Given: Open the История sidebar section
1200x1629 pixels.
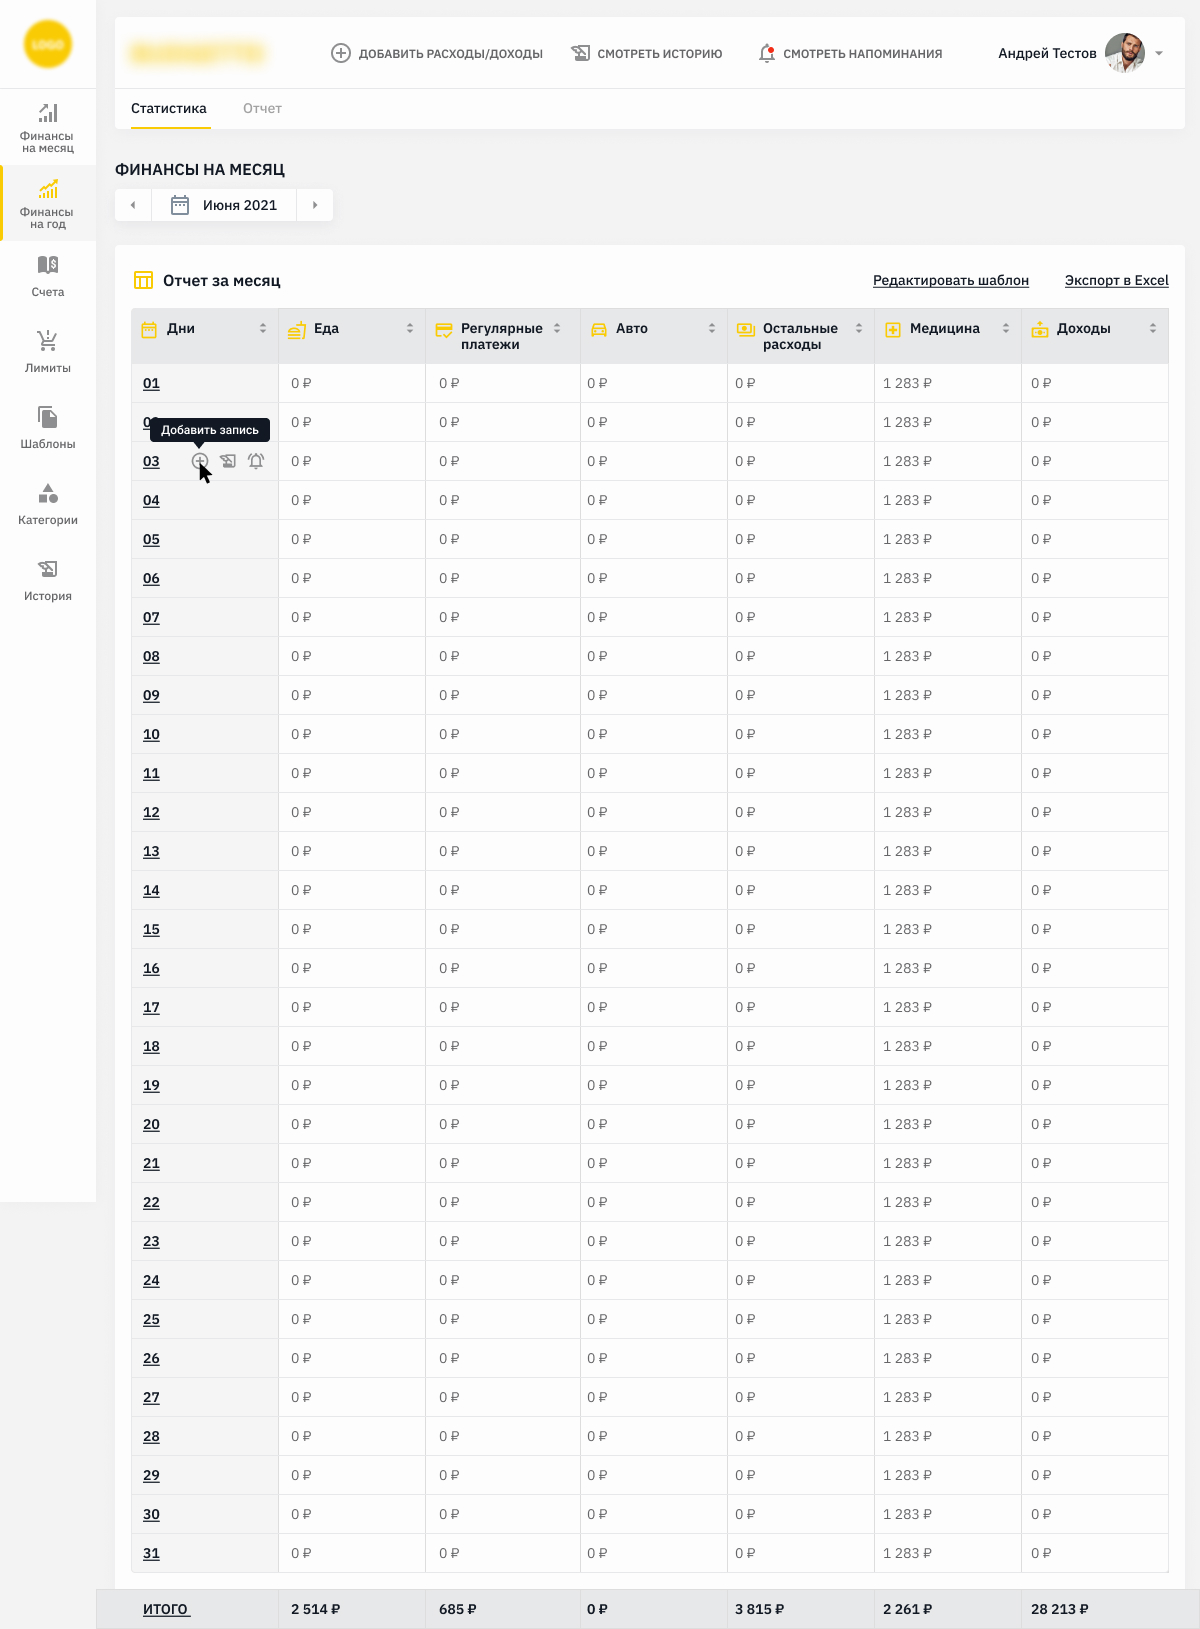Looking at the screenshot, I should 48,580.
